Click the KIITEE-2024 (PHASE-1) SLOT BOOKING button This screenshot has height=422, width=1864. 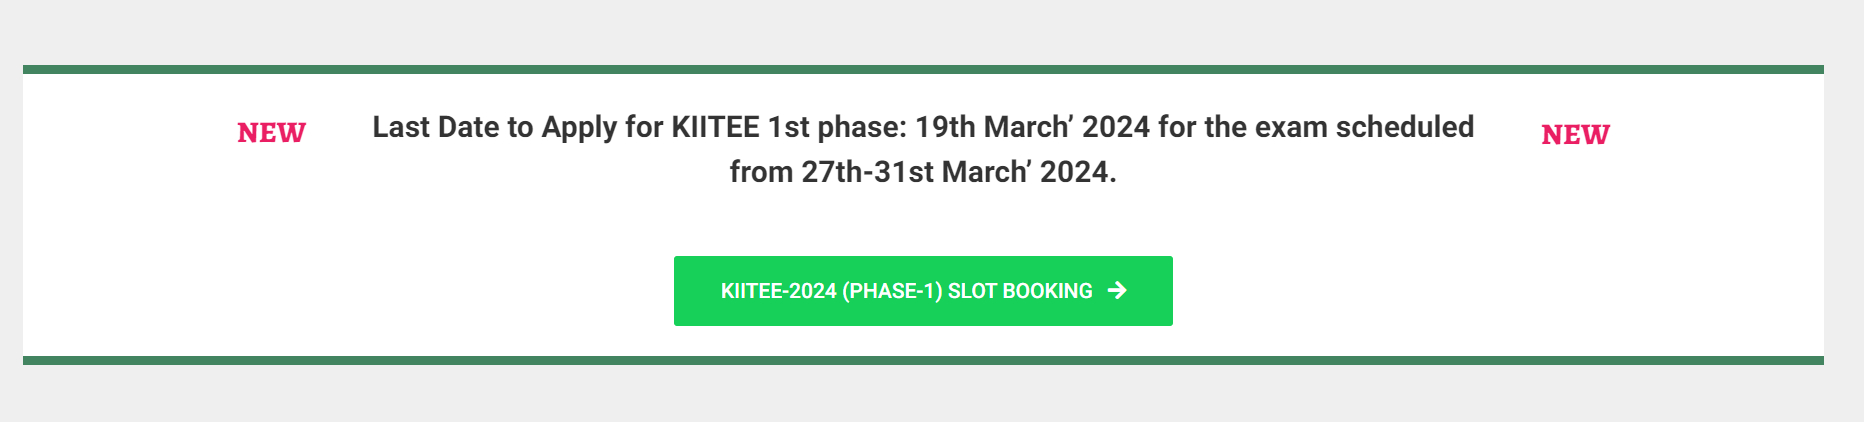pyautogui.click(x=922, y=291)
